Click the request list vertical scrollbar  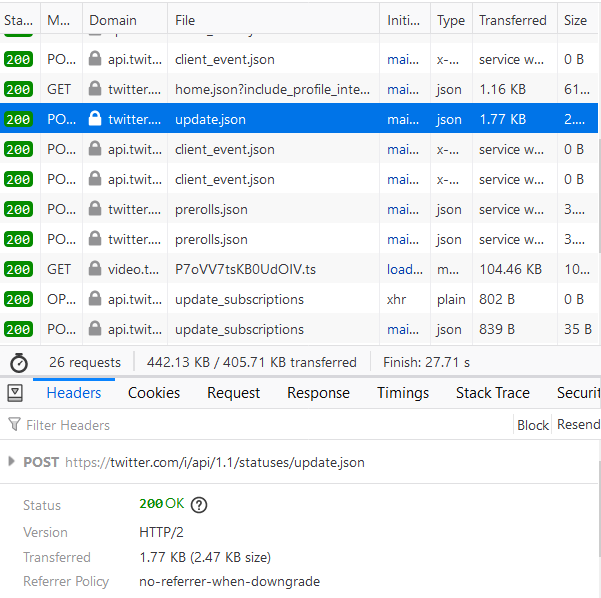[599, 196]
